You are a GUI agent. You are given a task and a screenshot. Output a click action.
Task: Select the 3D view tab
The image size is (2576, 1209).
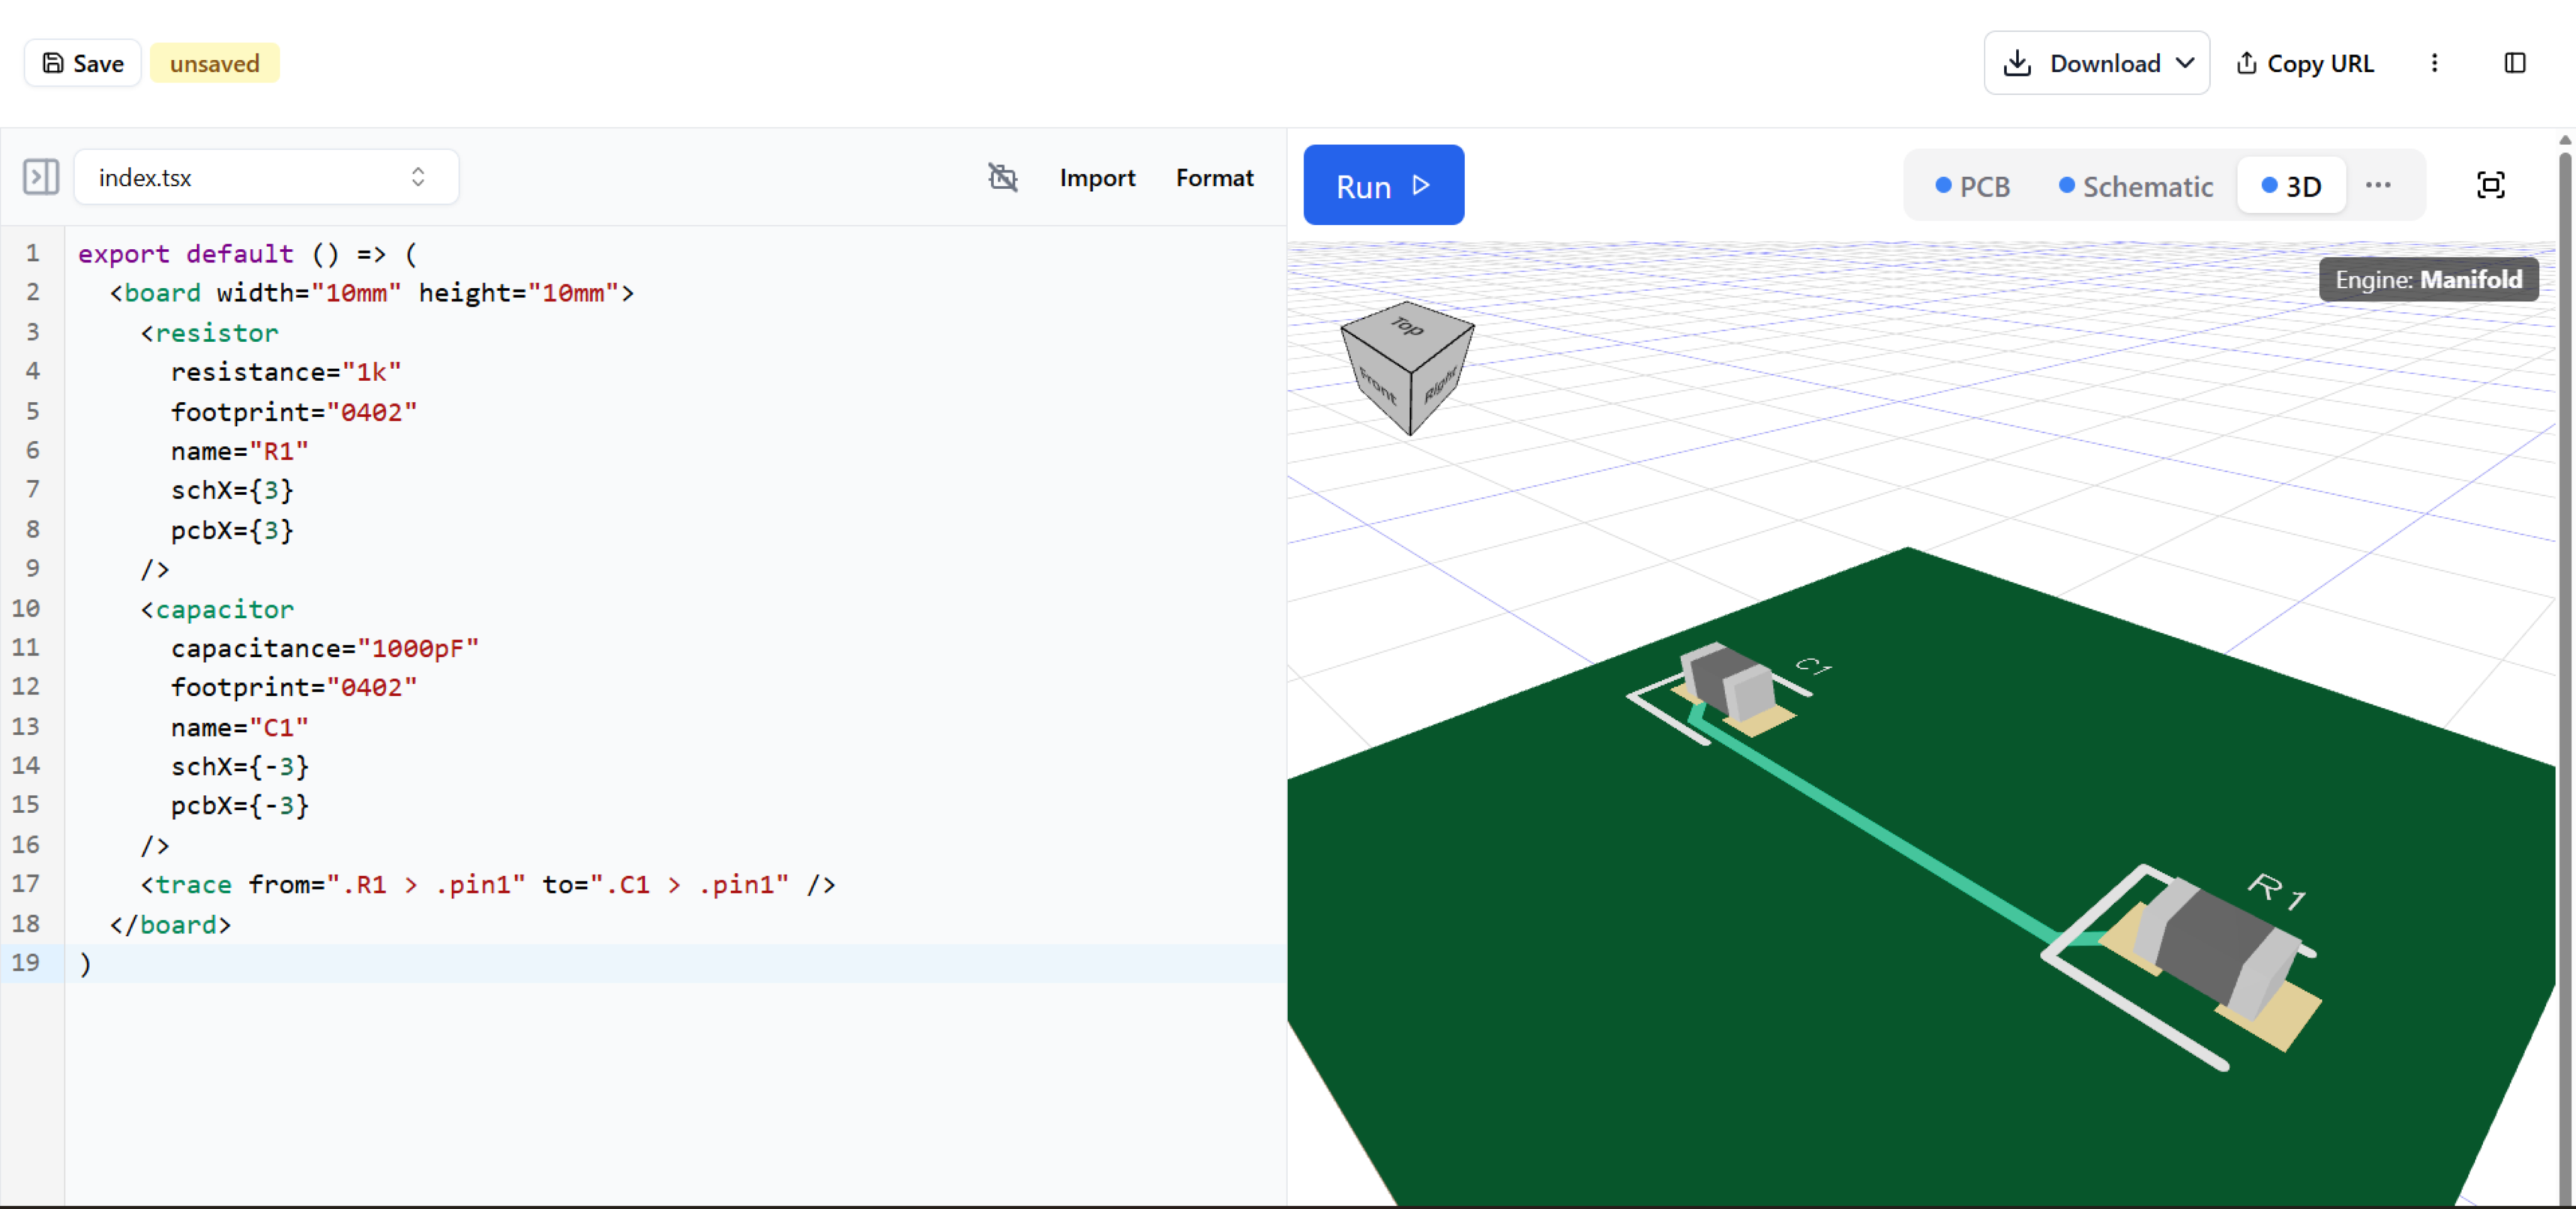pos(2290,186)
